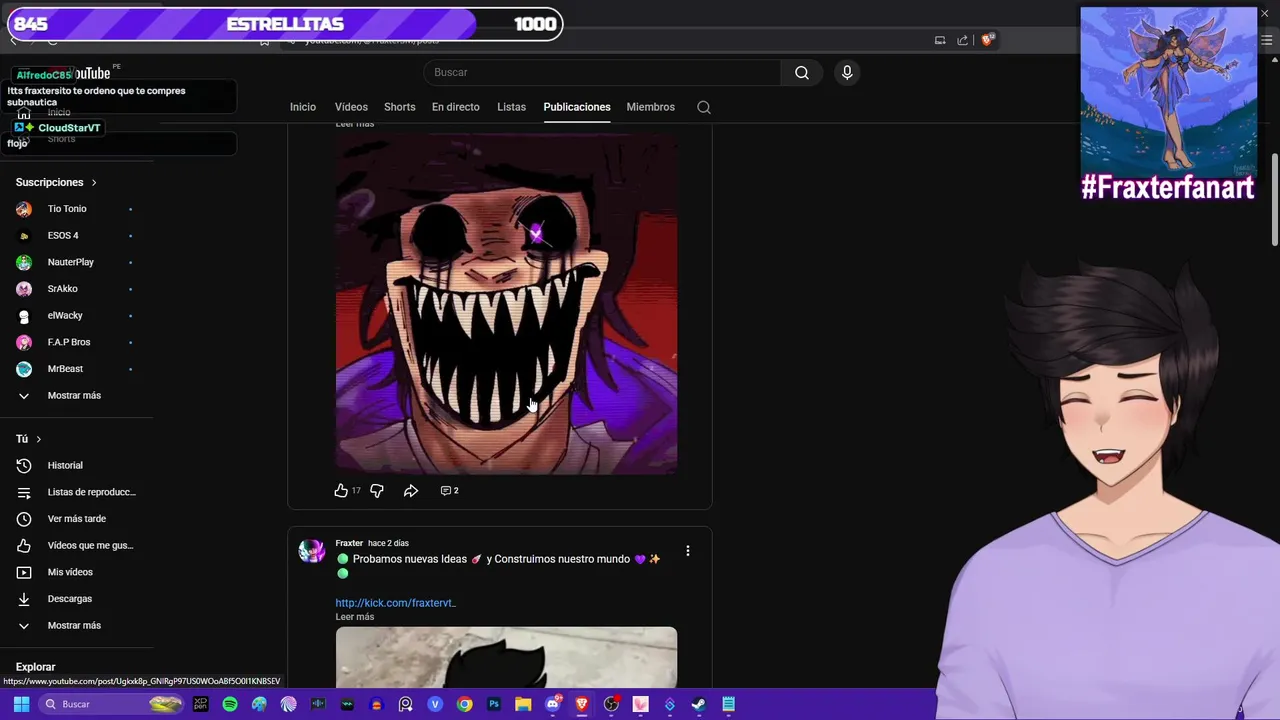Click the 'hace 2 días' post timestamp

click(x=388, y=543)
